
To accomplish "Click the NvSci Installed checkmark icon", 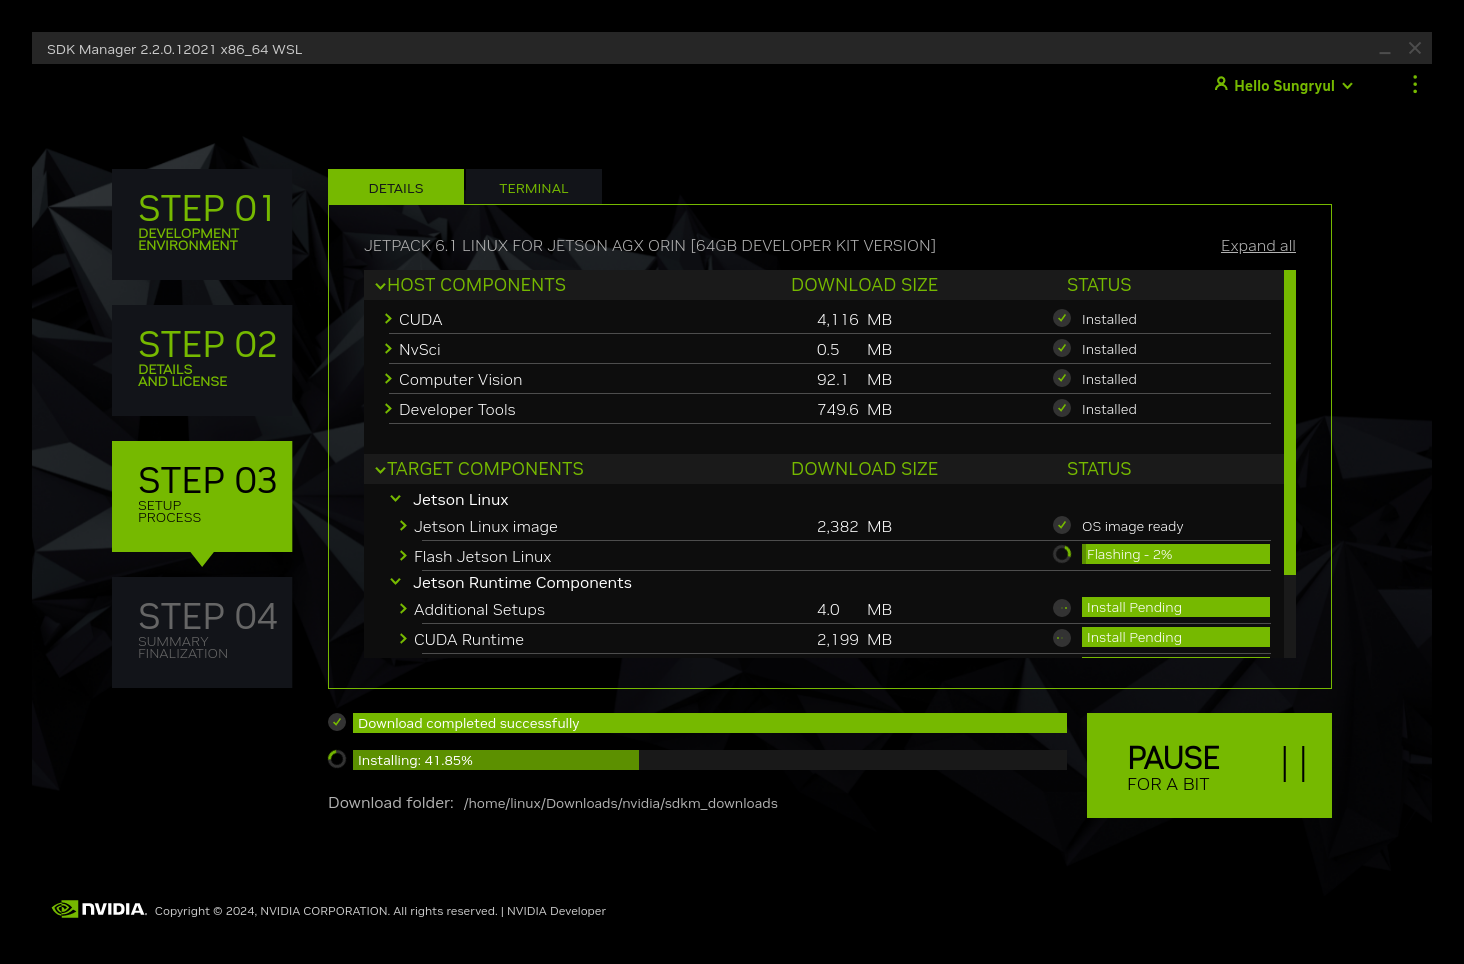I will click(x=1062, y=348).
